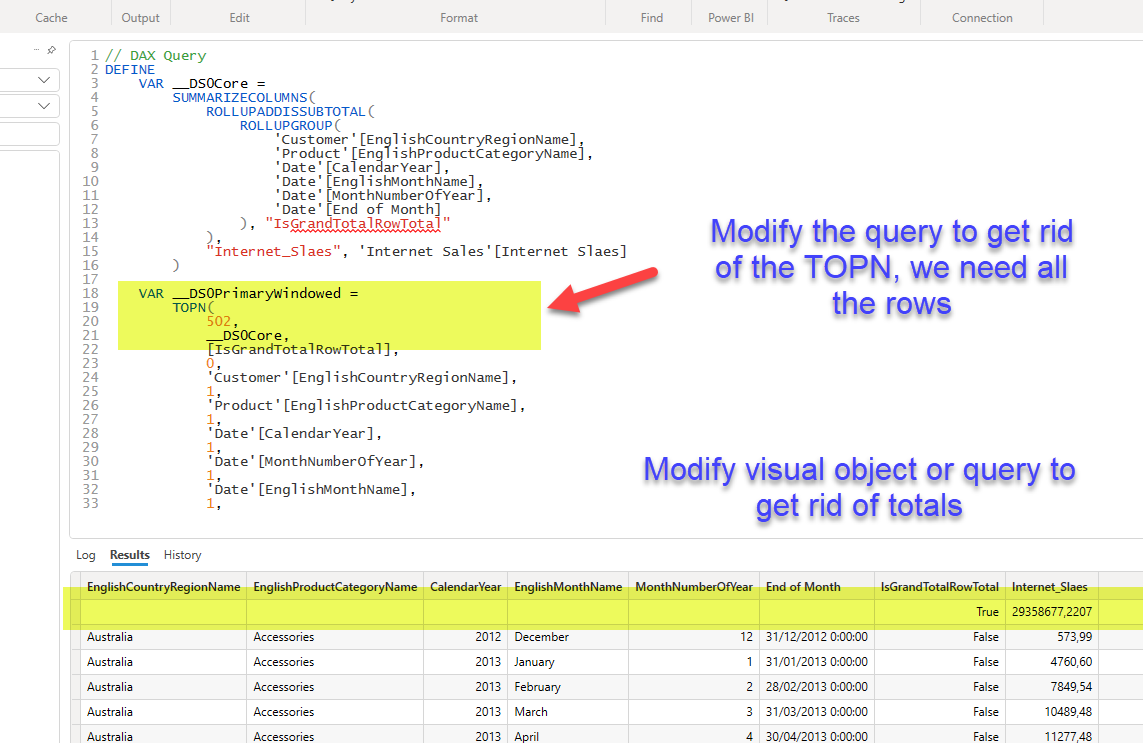Screen dimensions: 1143x743
Task: Click the row selector for the December row
Action: pyautogui.click(x=76, y=637)
